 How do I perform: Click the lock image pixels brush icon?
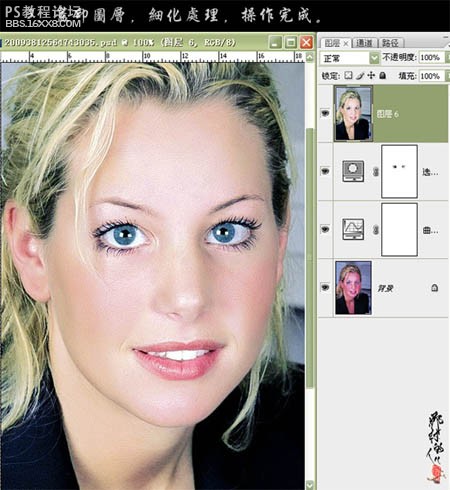coord(360,76)
